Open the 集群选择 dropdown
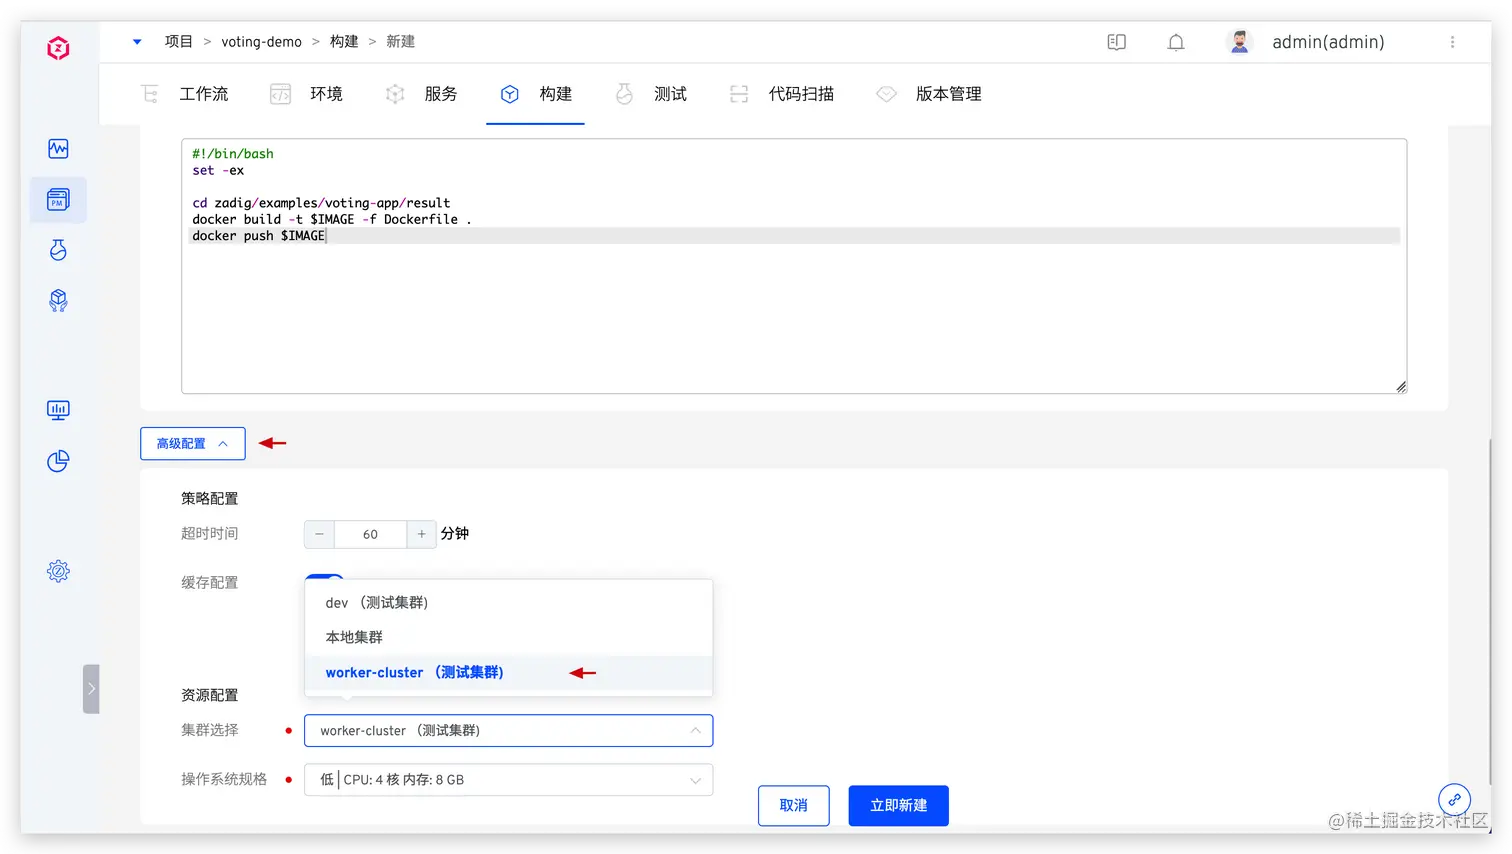 [x=508, y=731]
